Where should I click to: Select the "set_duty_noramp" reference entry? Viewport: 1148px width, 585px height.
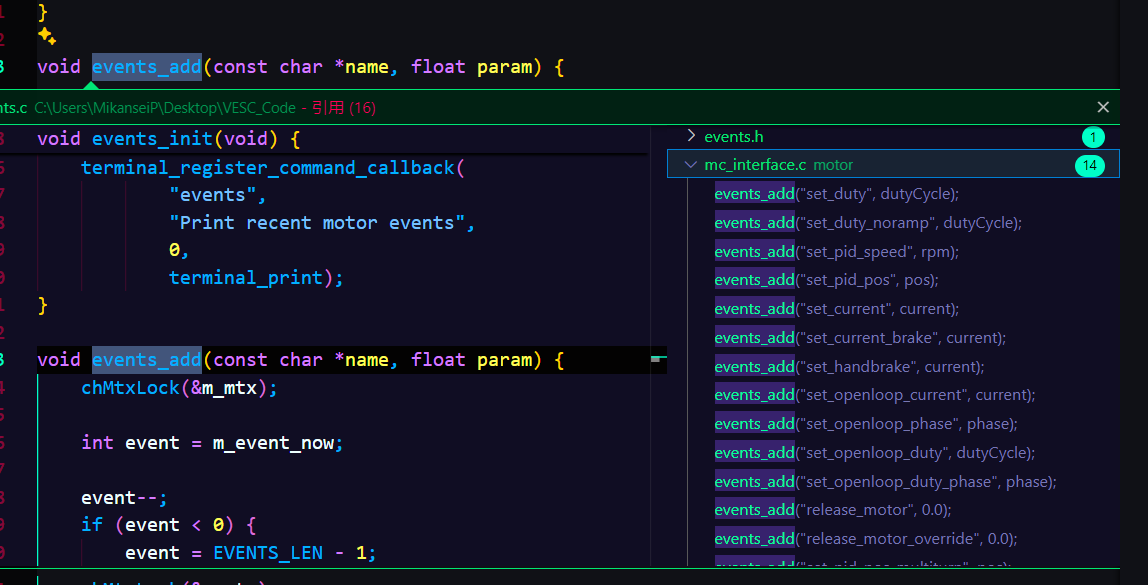[868, 223]
